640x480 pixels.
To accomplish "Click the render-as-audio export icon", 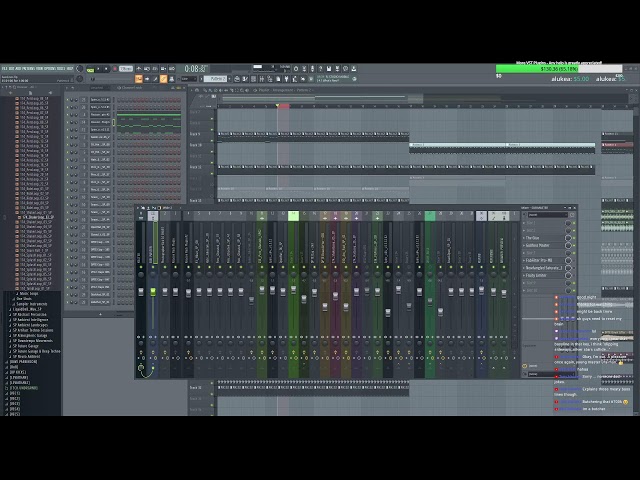I will click(x=337, y=69).
